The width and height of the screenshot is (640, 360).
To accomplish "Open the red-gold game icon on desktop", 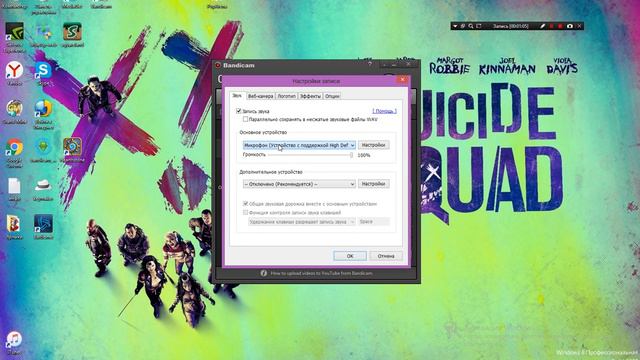I will click(14, 224).
